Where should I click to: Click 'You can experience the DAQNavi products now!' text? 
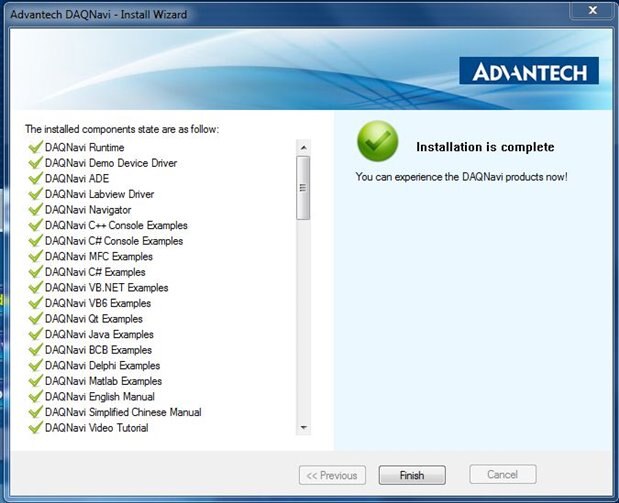pyautogui.click(x=461, y=177)
